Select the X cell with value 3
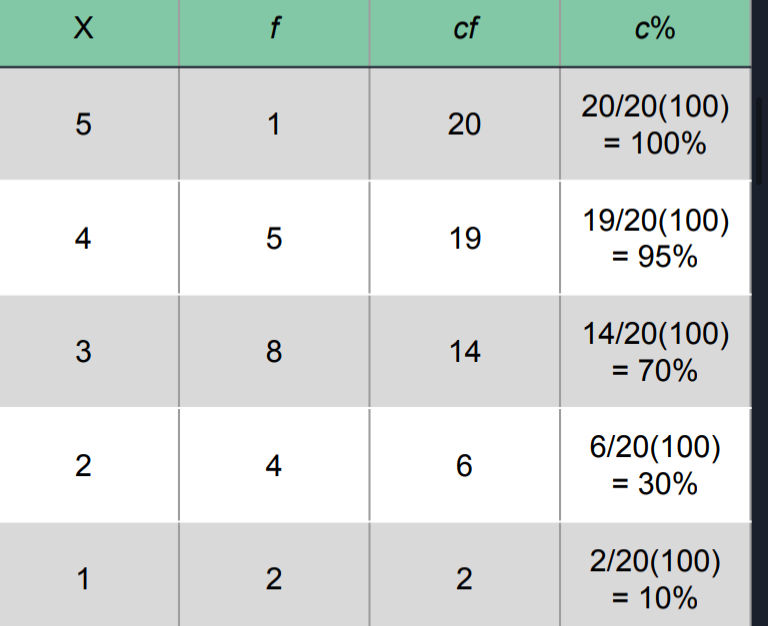The height and width of the screenshot is (626, 768). tap(84, 352)
